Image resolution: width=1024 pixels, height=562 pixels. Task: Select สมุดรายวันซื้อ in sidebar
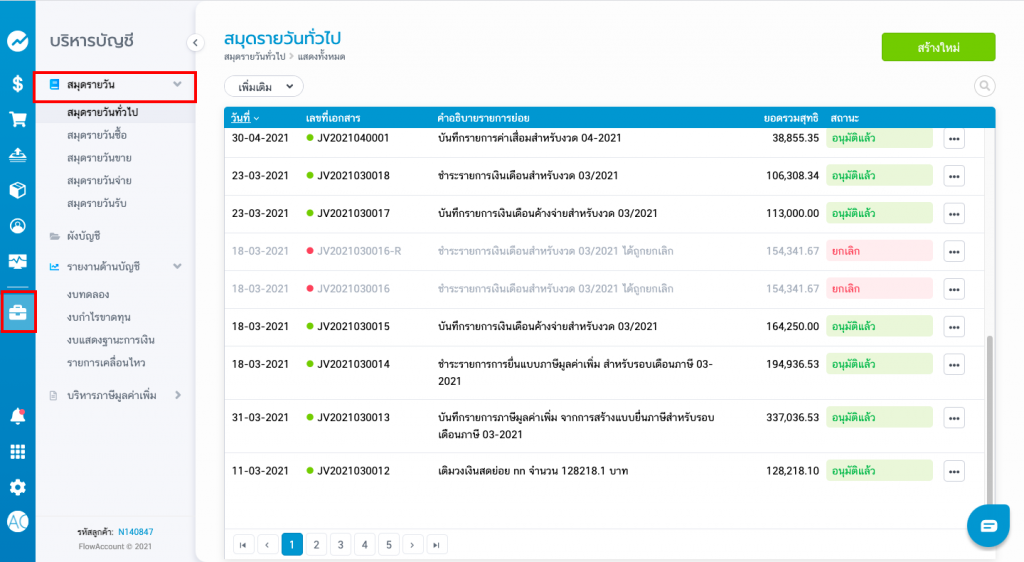[x=97, y=135]
